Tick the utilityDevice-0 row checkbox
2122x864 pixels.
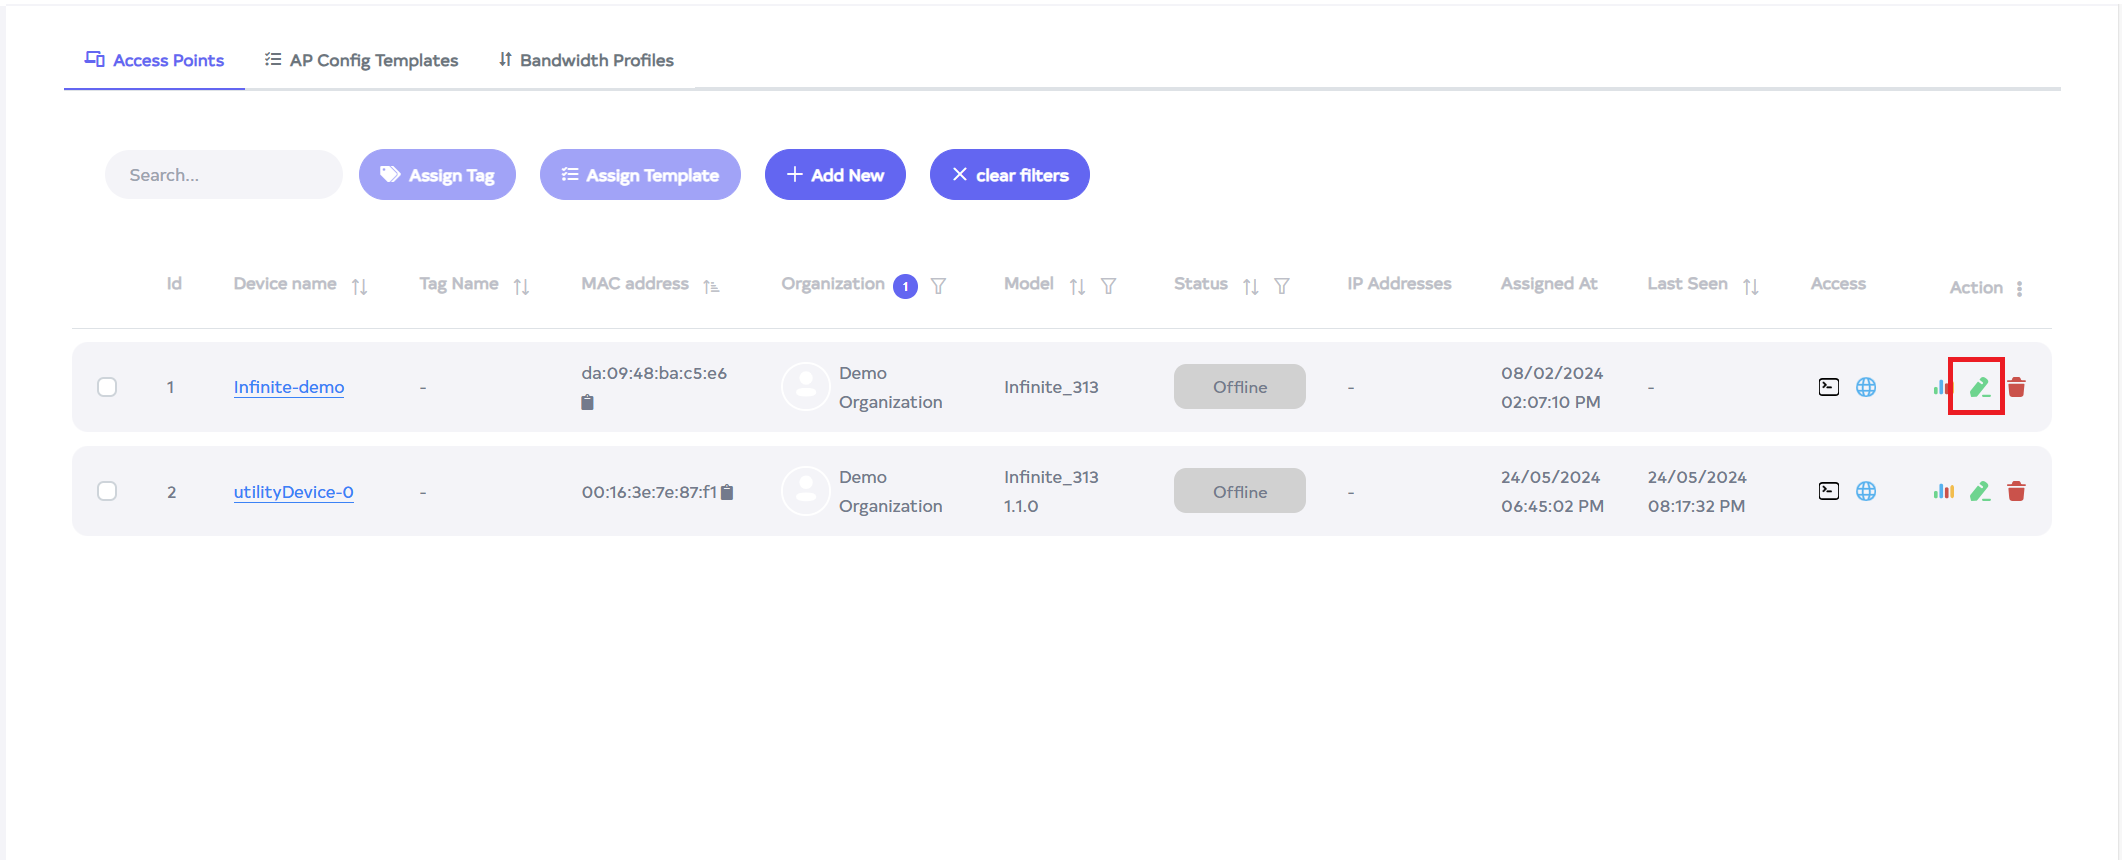pyautogui.click(x=107, y=491)
